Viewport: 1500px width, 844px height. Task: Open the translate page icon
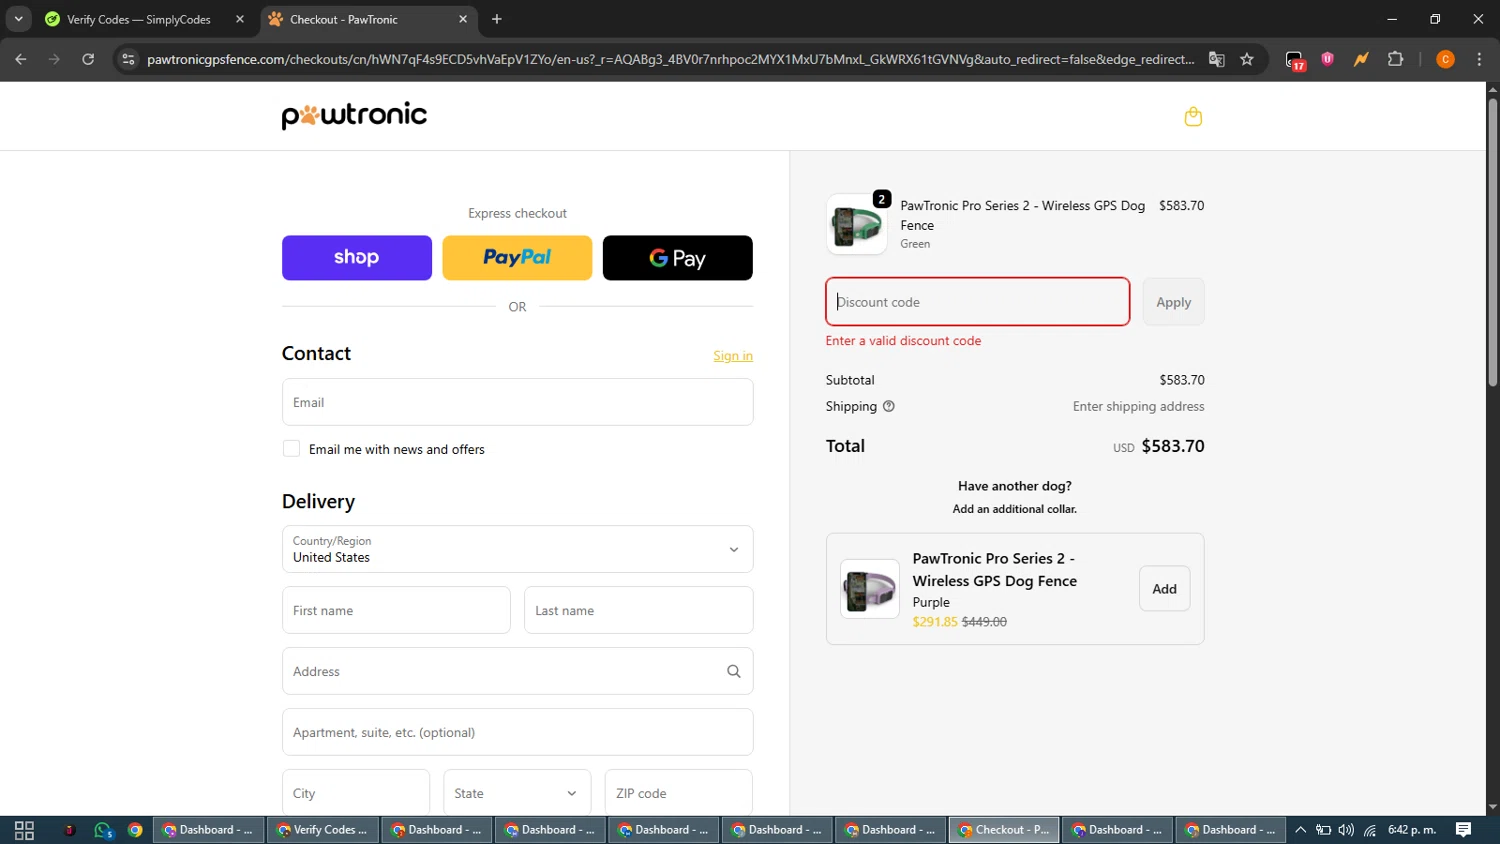coord(1216,59)
